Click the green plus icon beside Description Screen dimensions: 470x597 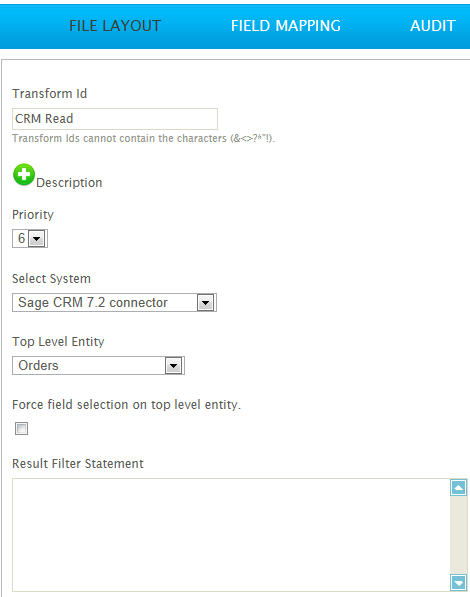click(x=24, y=175)
